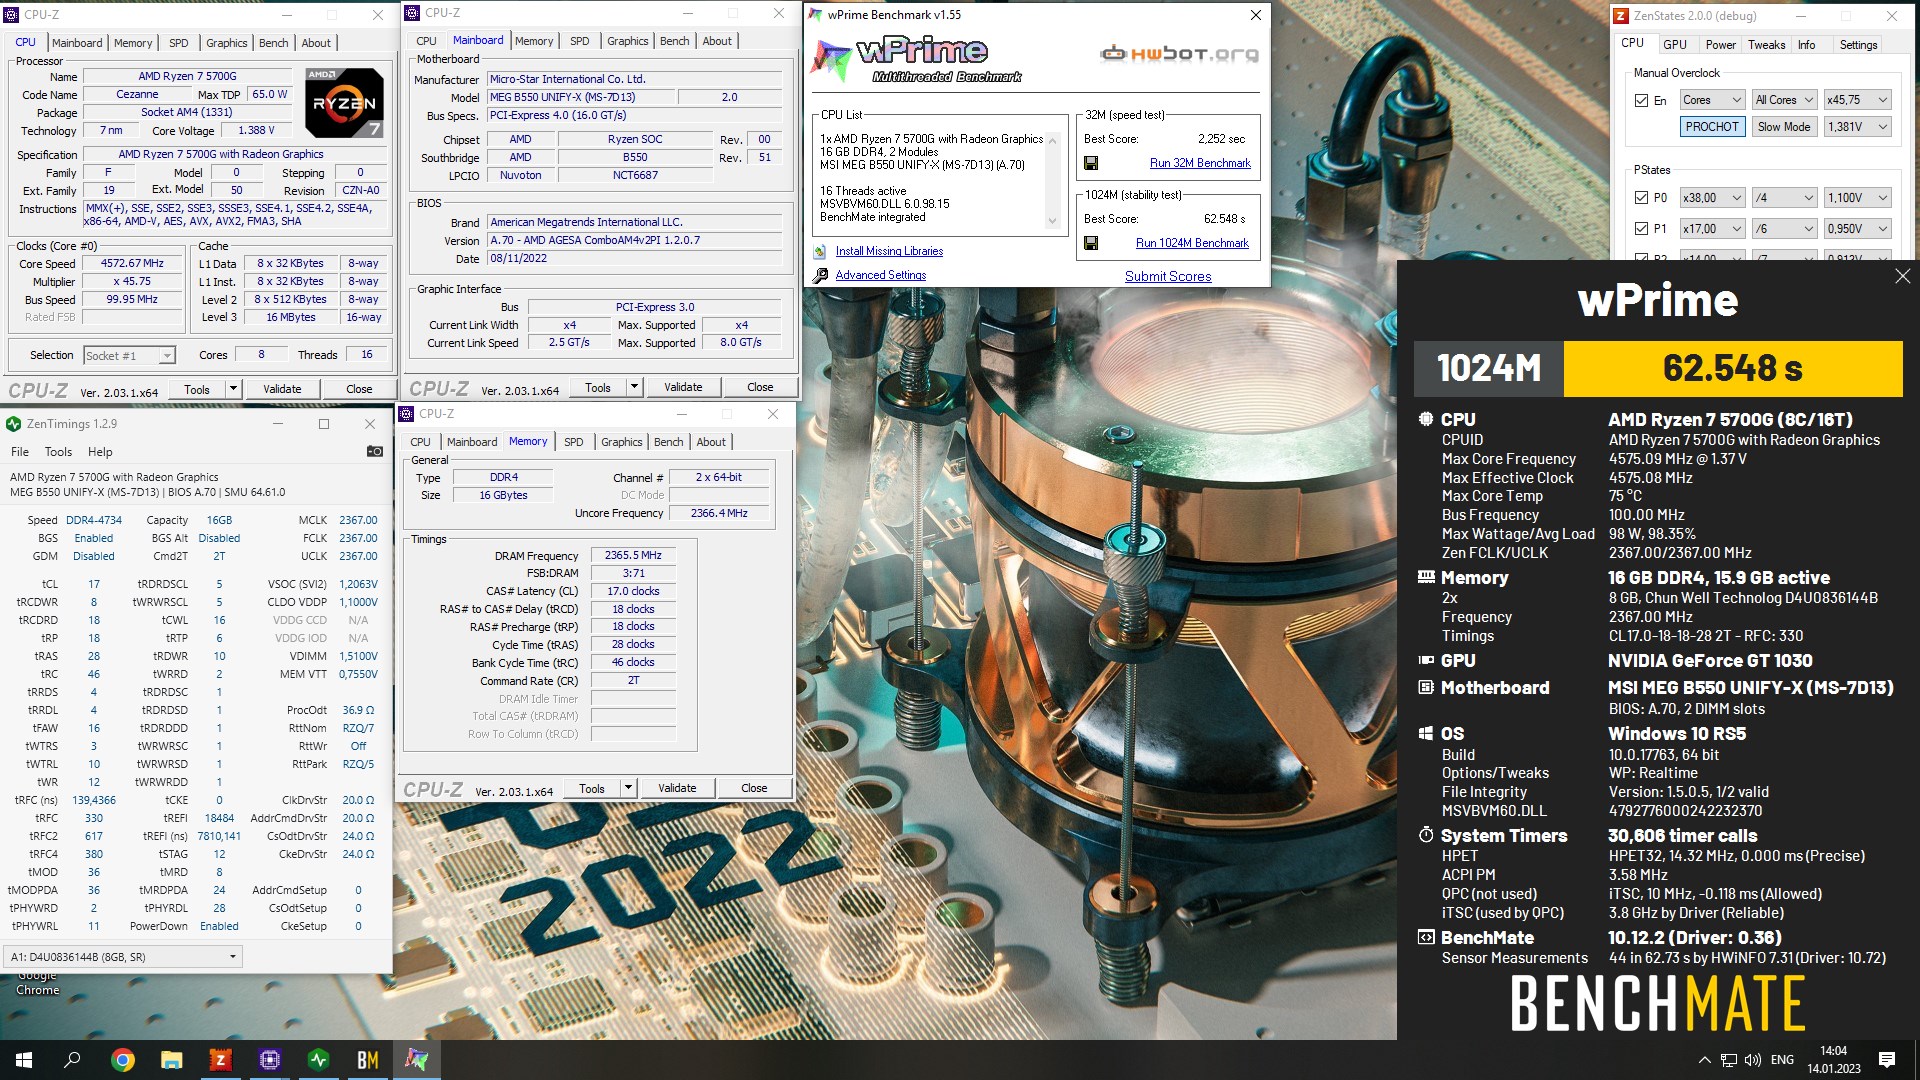
Task: Switch to ZenTimings via taskbar icon
Action: pyautogui.click(x=318, y=1060)
